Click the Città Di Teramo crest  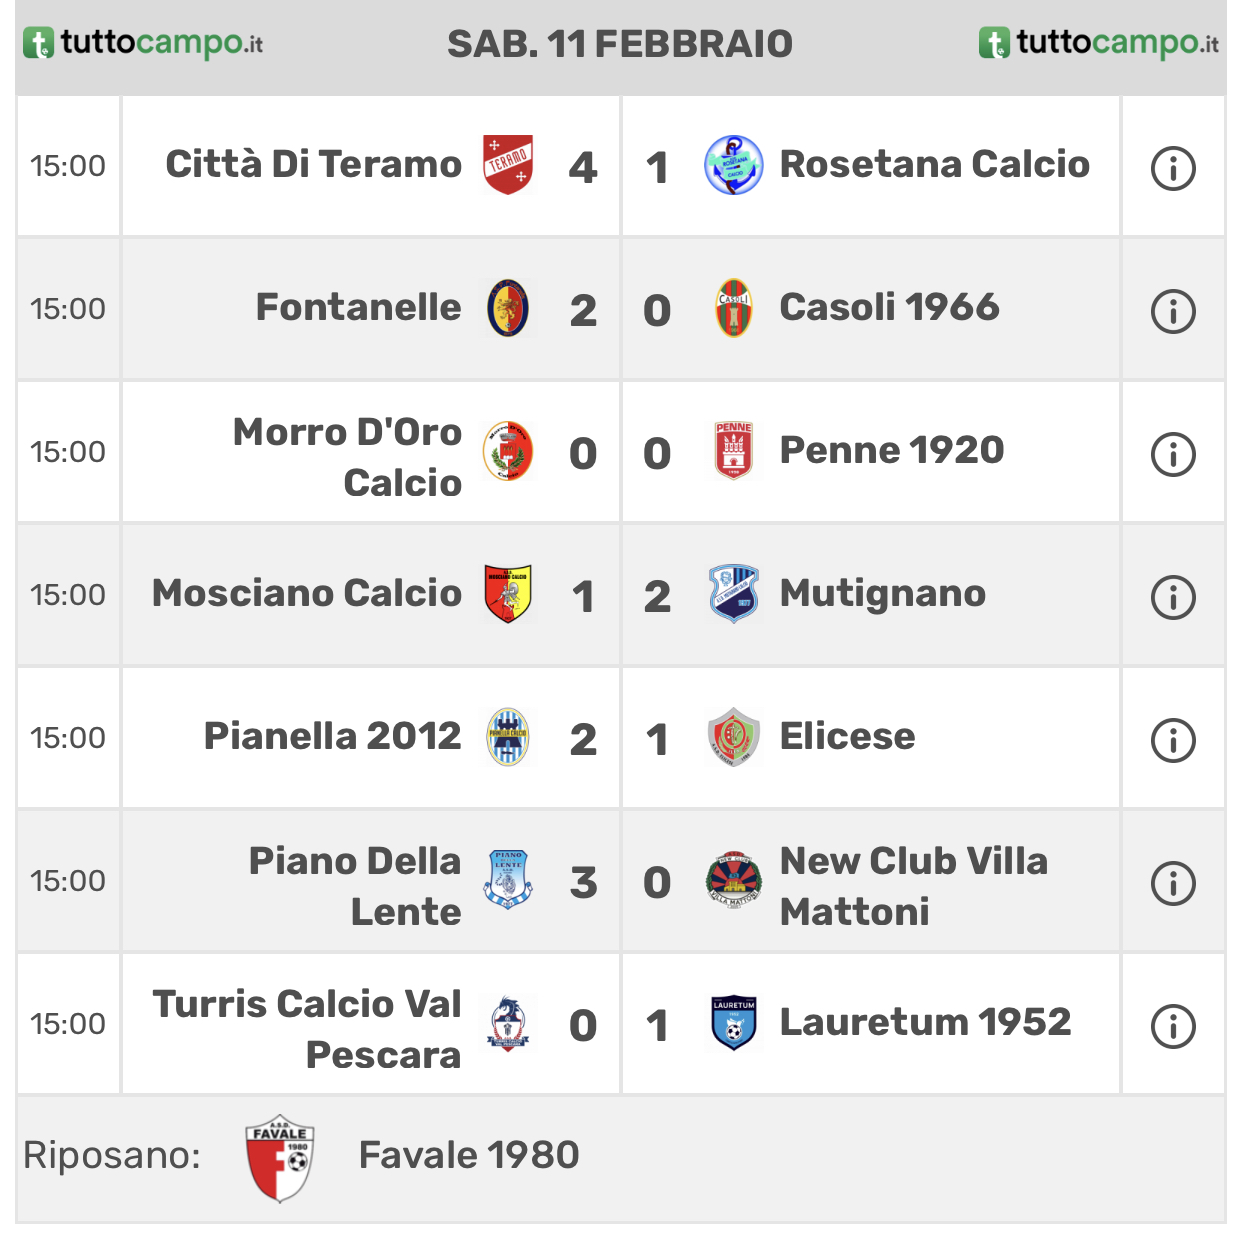coord(508,165)
